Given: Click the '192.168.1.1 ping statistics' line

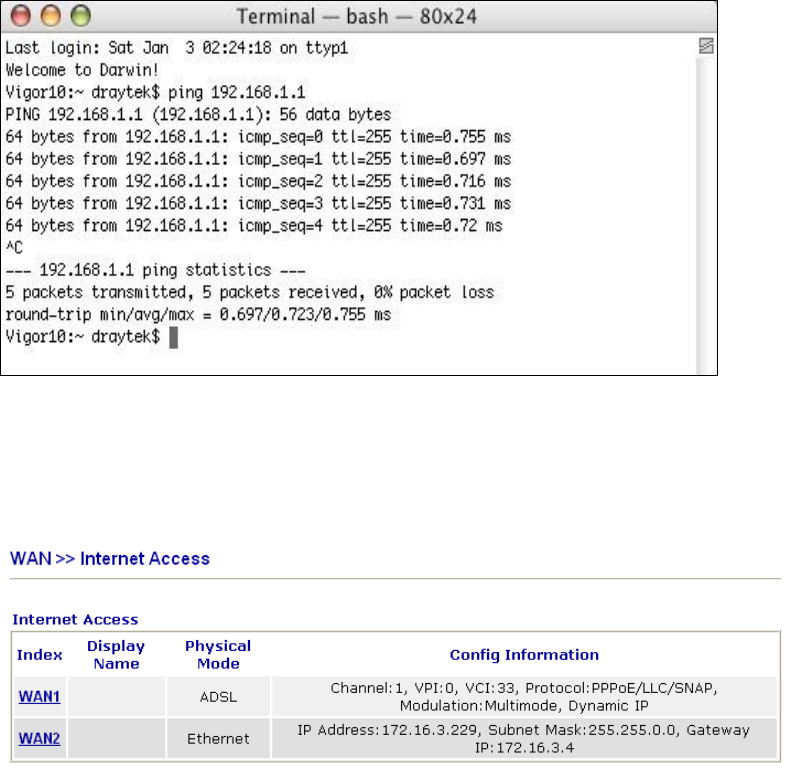Looking at the screenshot, I should 155,271.
